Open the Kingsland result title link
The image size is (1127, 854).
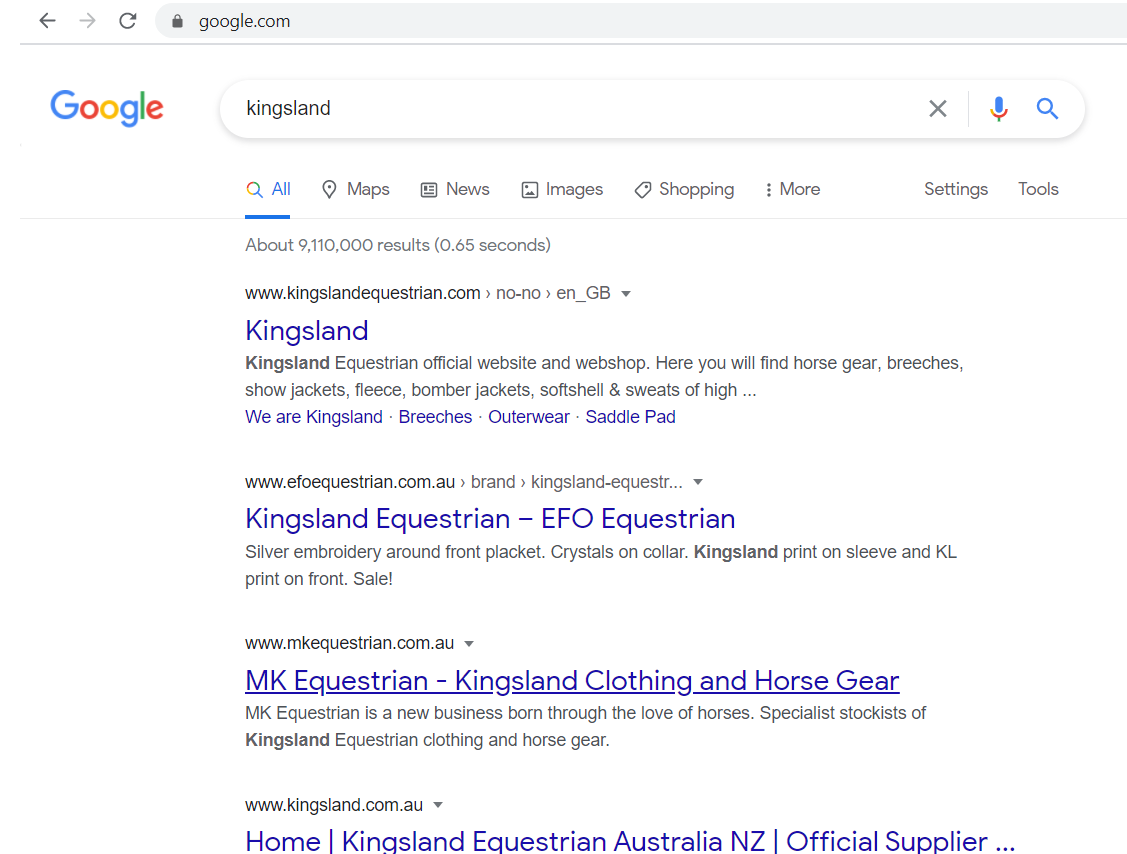pyautogui.click(x=307, y=331)
